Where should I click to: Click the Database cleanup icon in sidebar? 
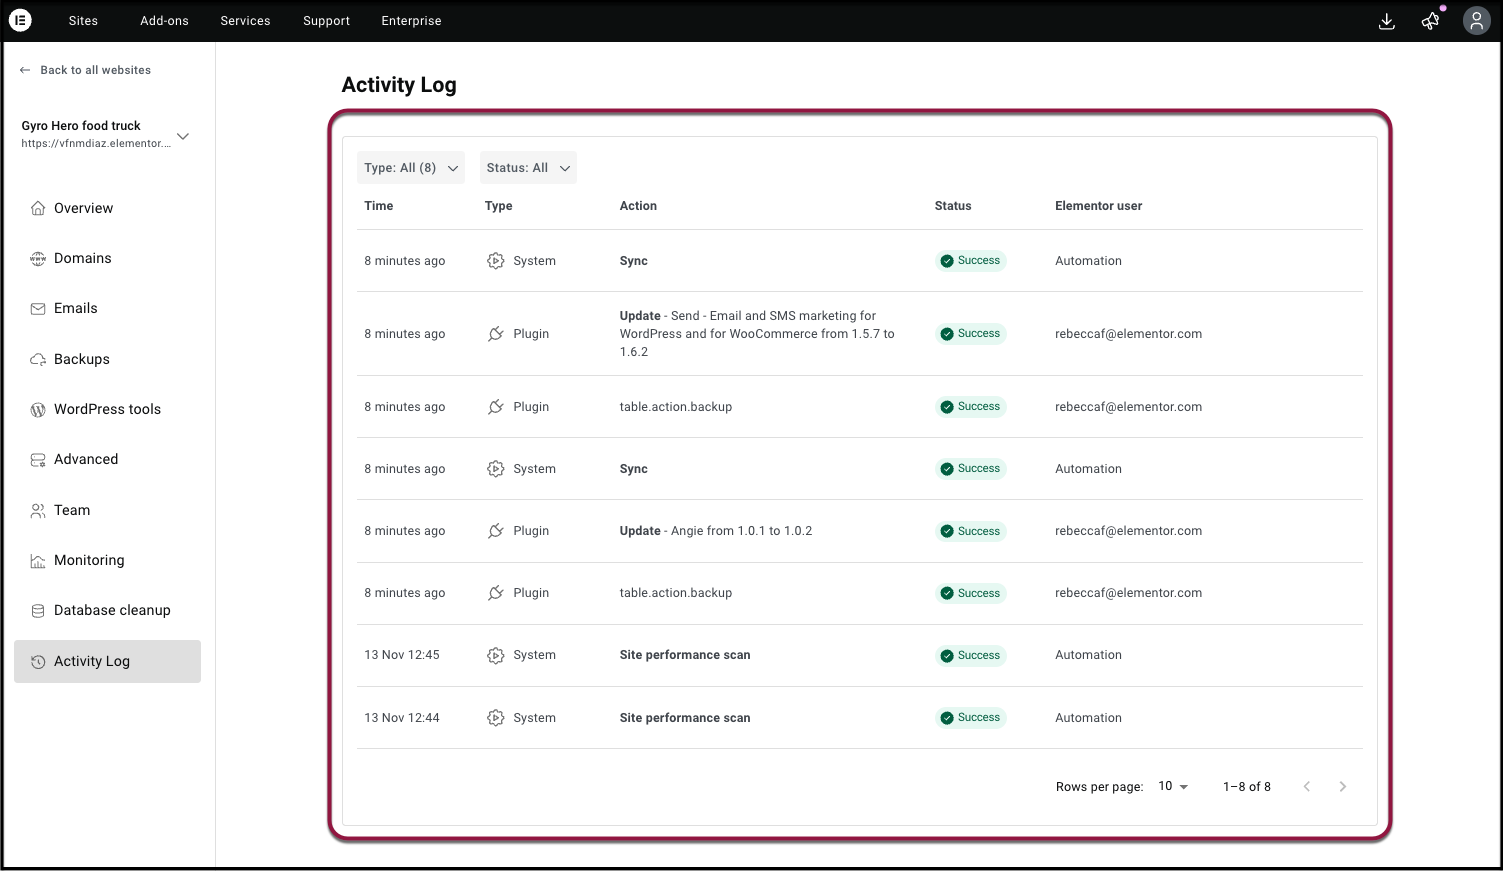pyautogui.click(x=38, y=611)
